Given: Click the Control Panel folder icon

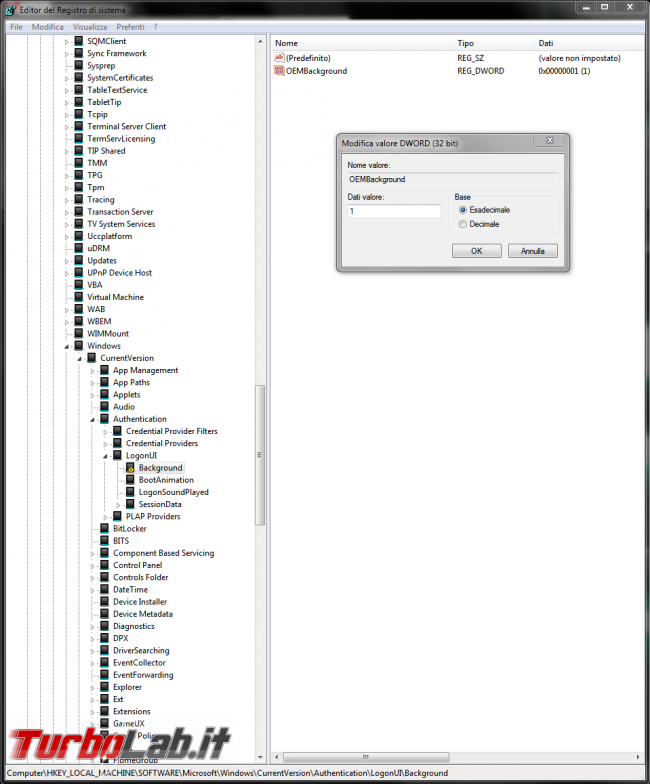Looking at the screenshot, I should (104, 565).
